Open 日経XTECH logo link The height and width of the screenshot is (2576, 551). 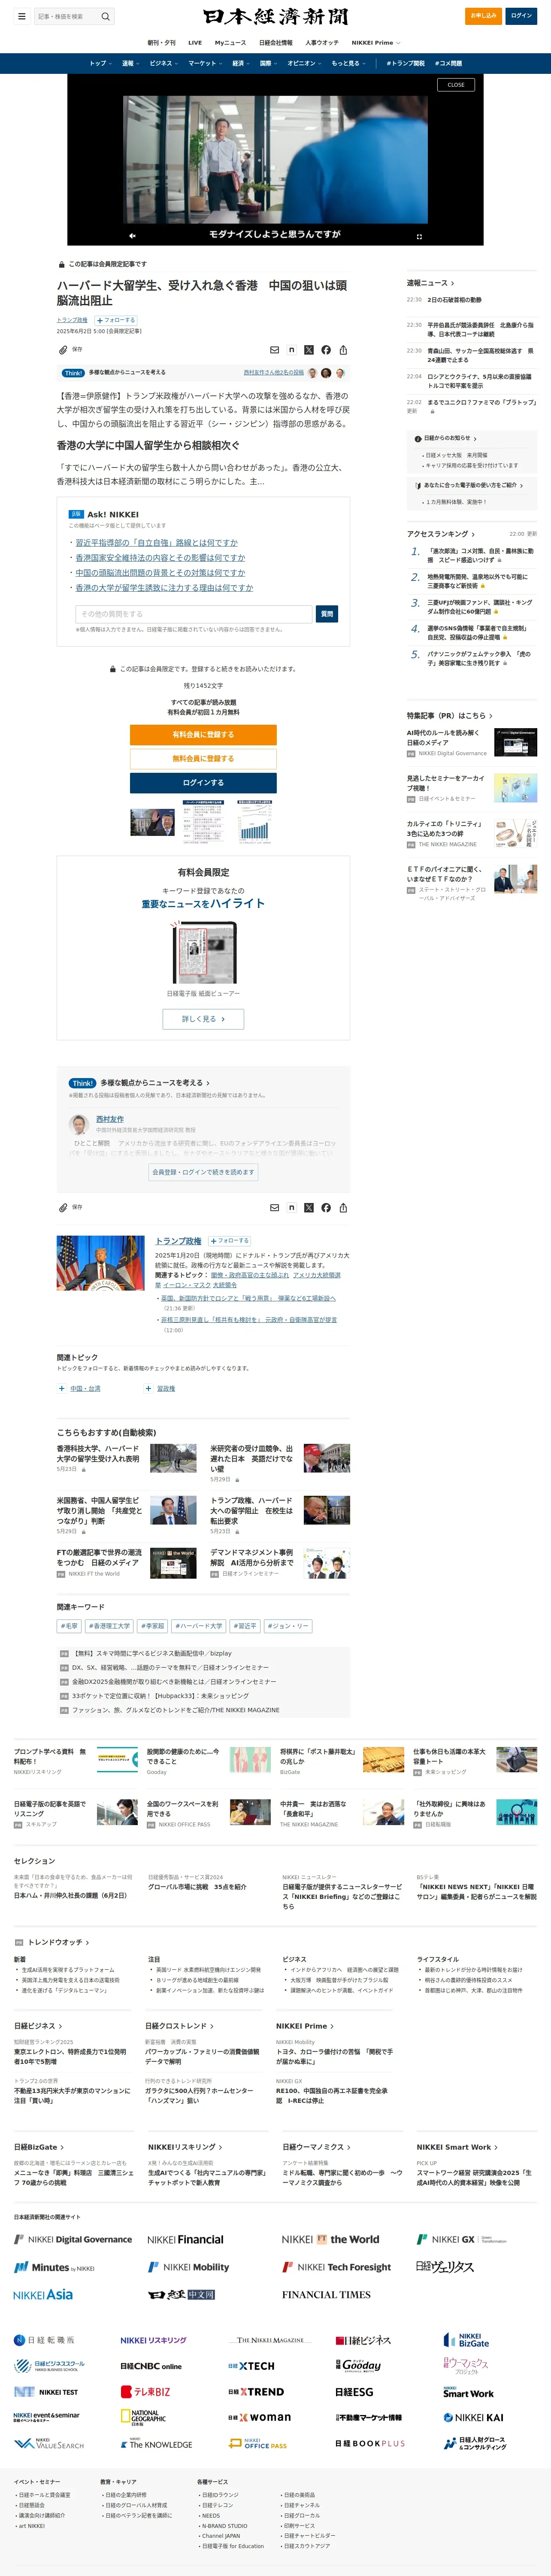point(251,2365)
